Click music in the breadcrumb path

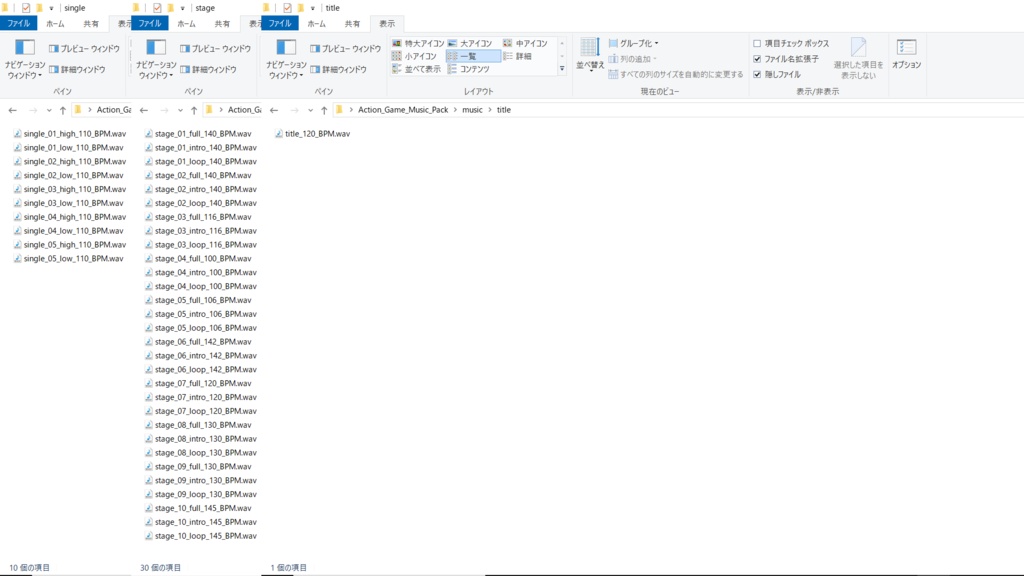tap(472, 110)
